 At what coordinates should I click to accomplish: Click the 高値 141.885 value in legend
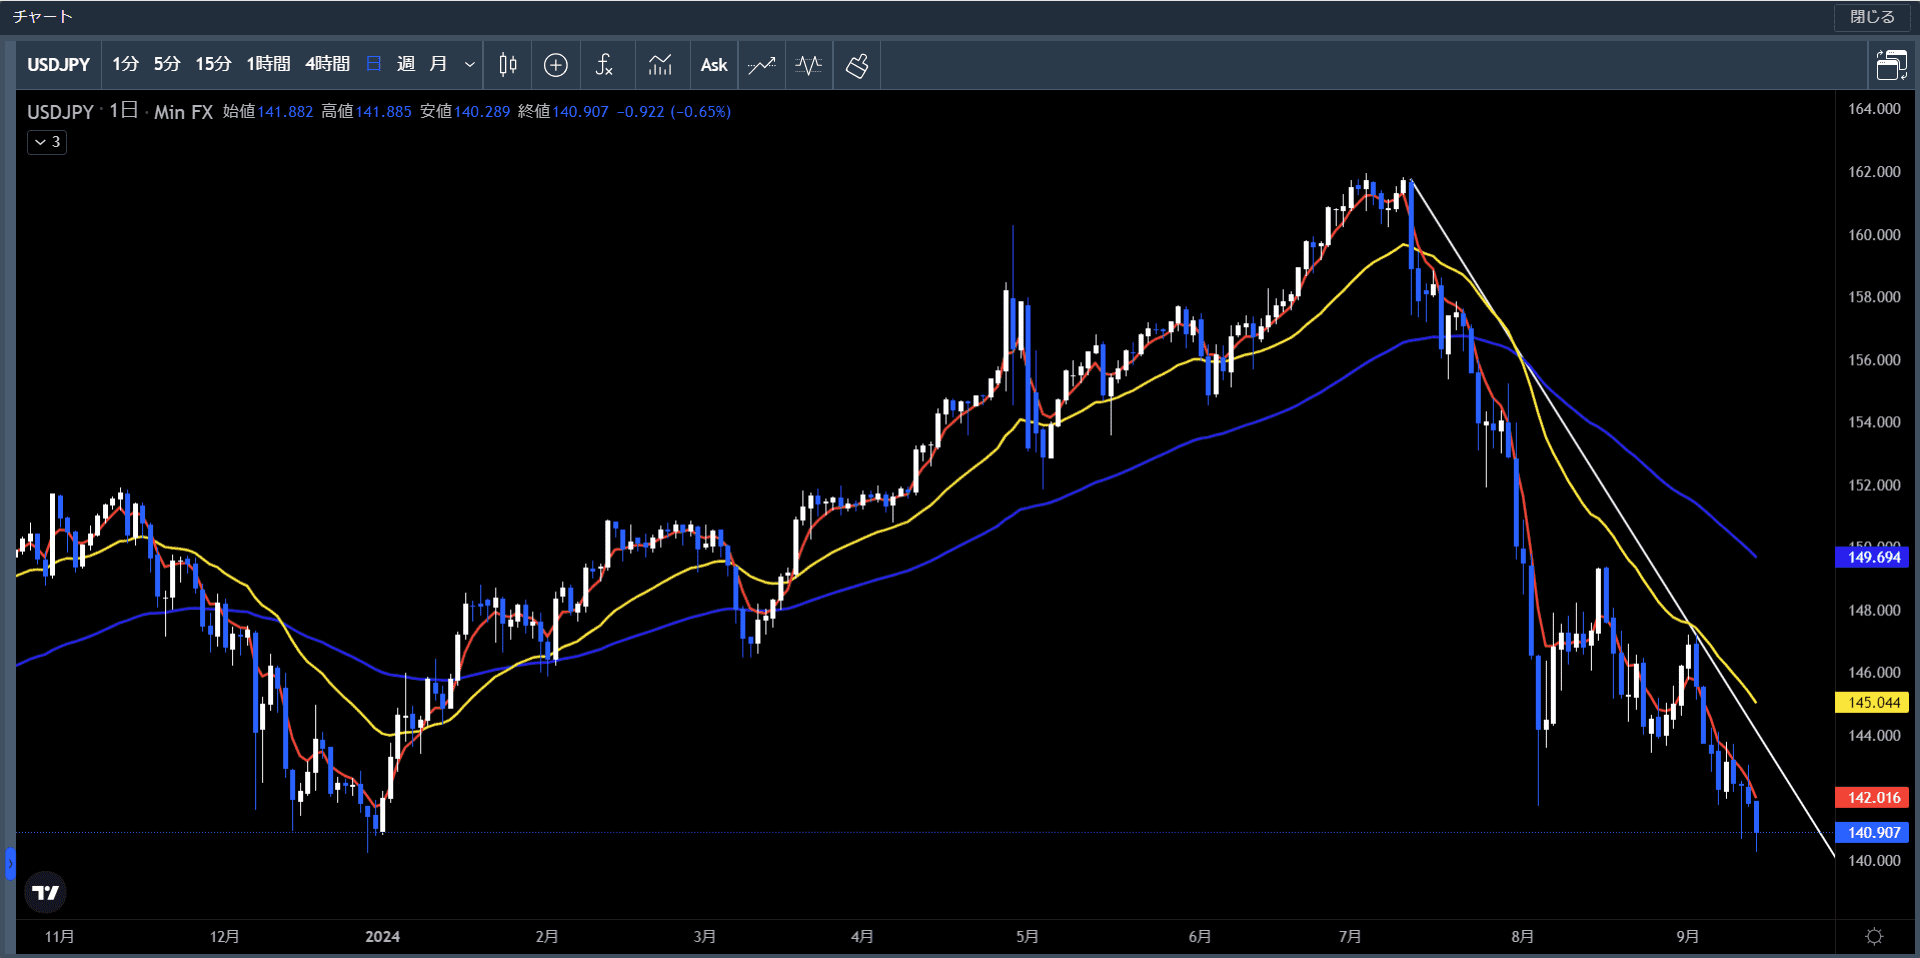tap(384, 112)
